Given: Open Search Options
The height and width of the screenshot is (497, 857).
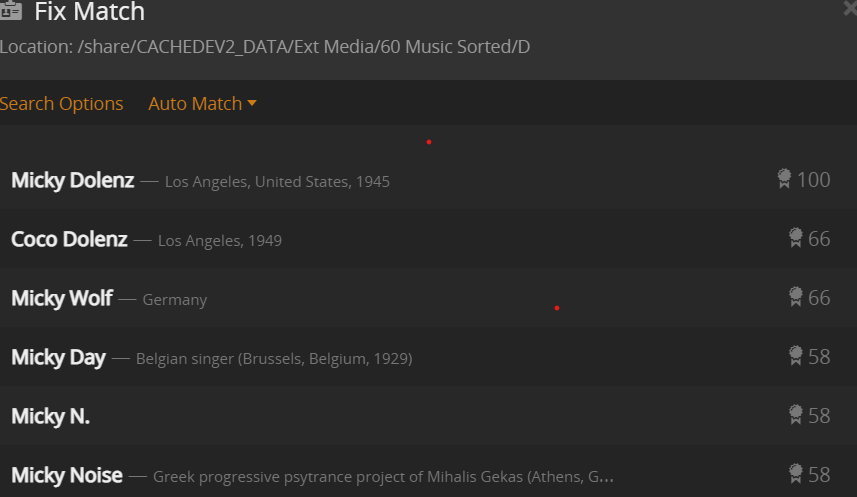Looking at the screenshot, I should [62, 103].
